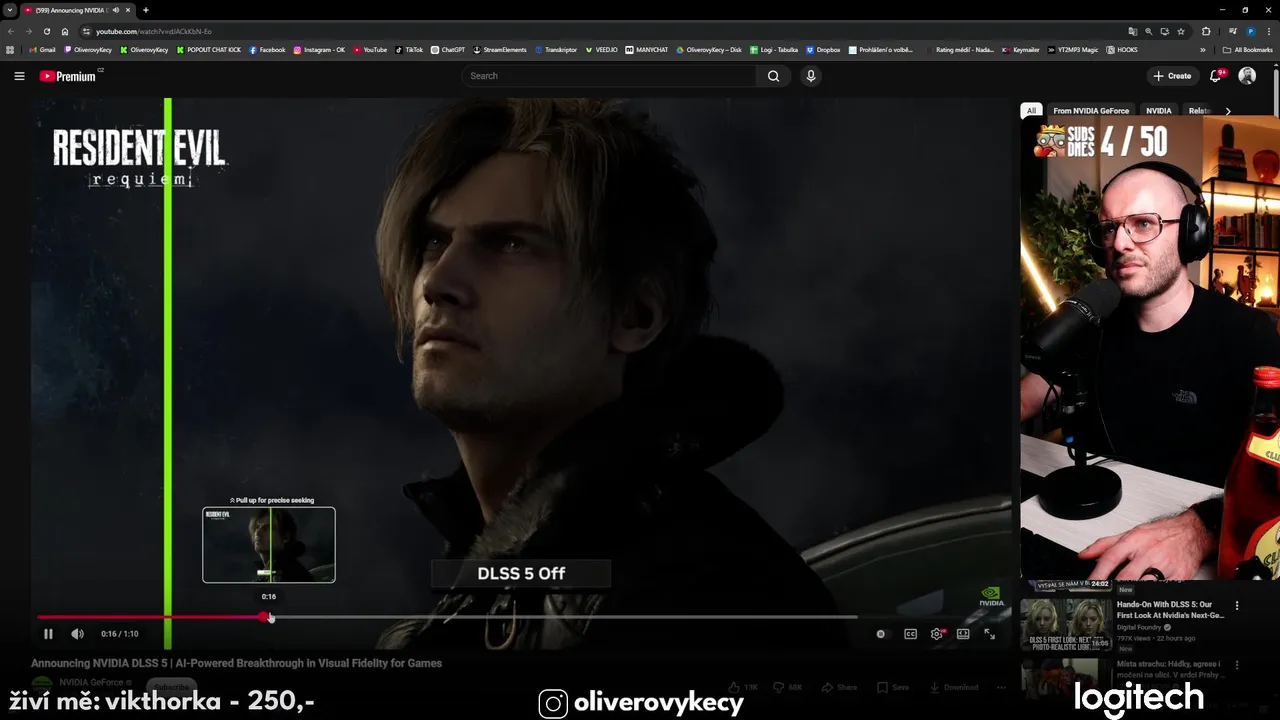Open more actions ellipsis below video
The width and height of the screenshot is (1280, 720).
[1001, 687]
